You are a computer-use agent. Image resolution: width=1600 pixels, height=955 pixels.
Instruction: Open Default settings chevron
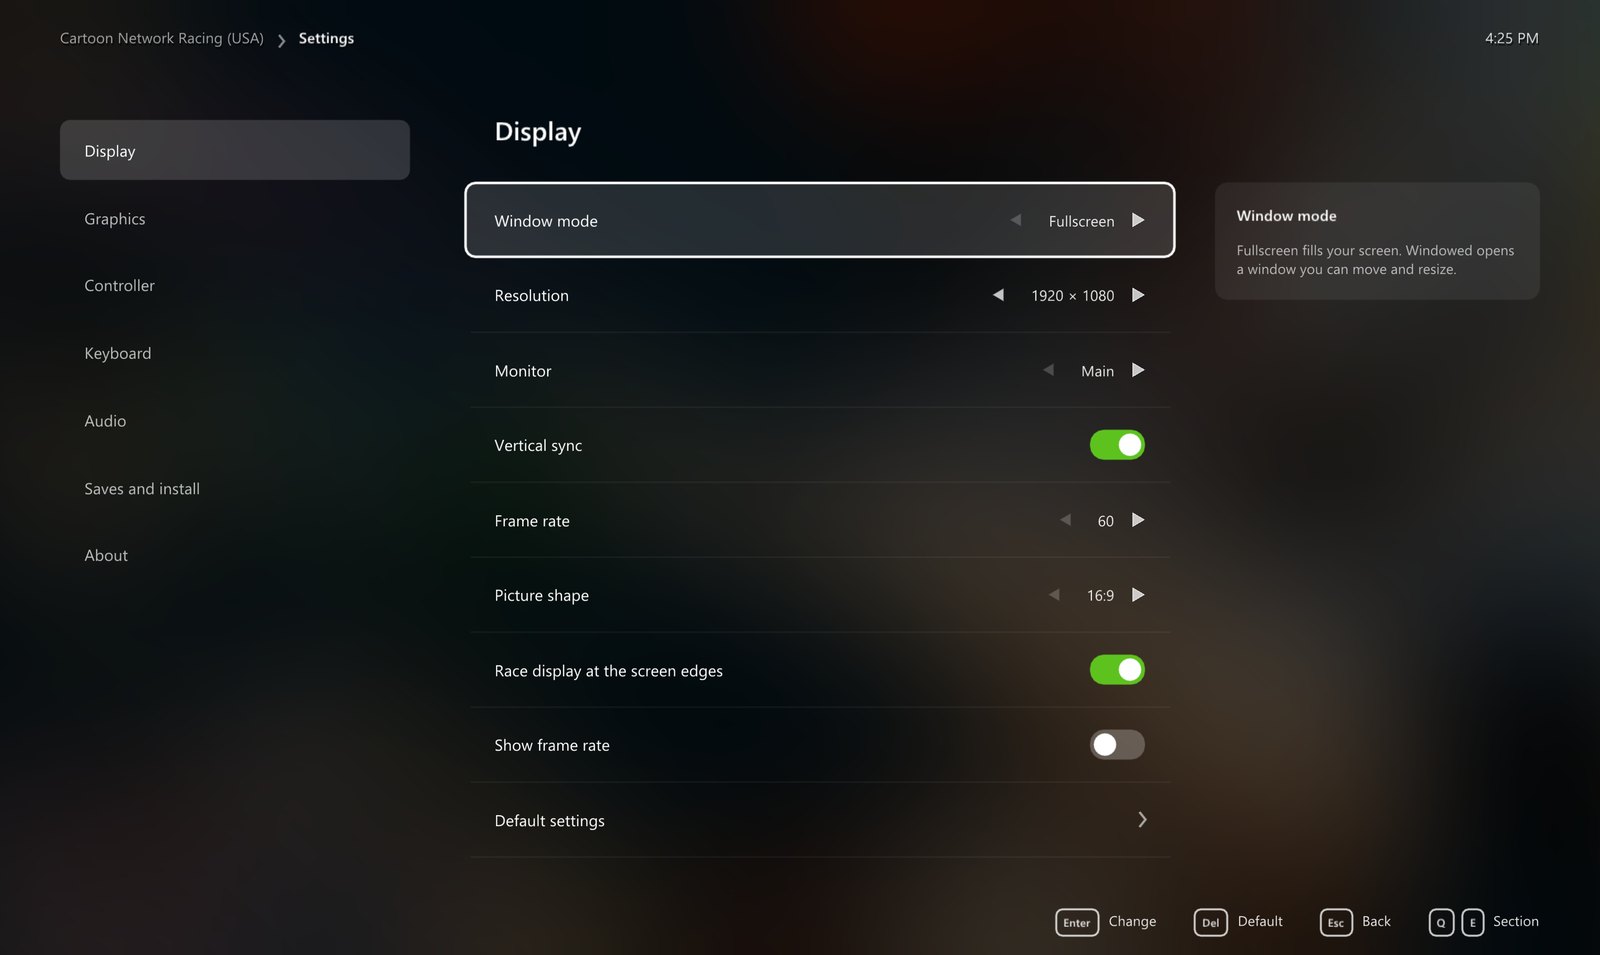tap(1142, 820)
